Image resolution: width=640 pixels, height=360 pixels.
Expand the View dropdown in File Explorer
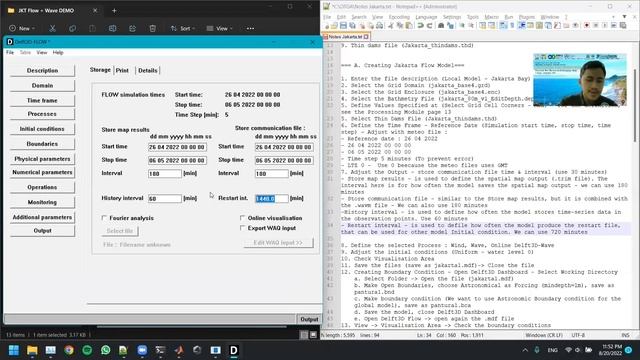point(219,29)
